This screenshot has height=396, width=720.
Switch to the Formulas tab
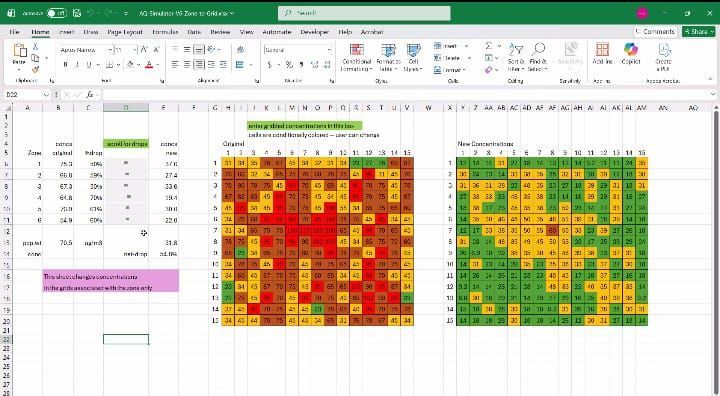[x=165, y=32]
